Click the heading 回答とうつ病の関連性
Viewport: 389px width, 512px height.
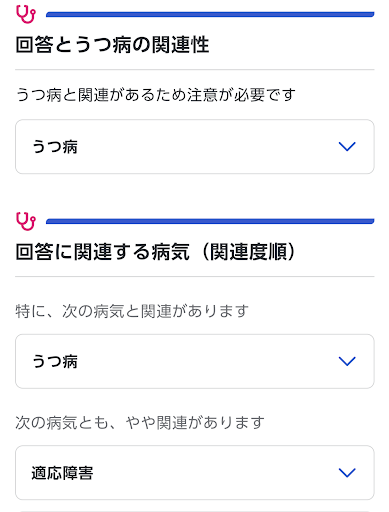coord(112,44)
